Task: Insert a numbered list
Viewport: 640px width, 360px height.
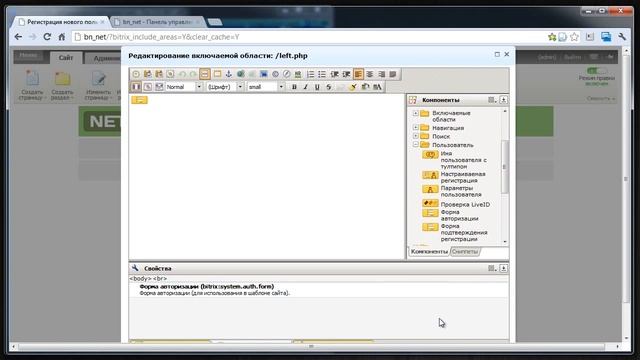Action: click(310, 74)
